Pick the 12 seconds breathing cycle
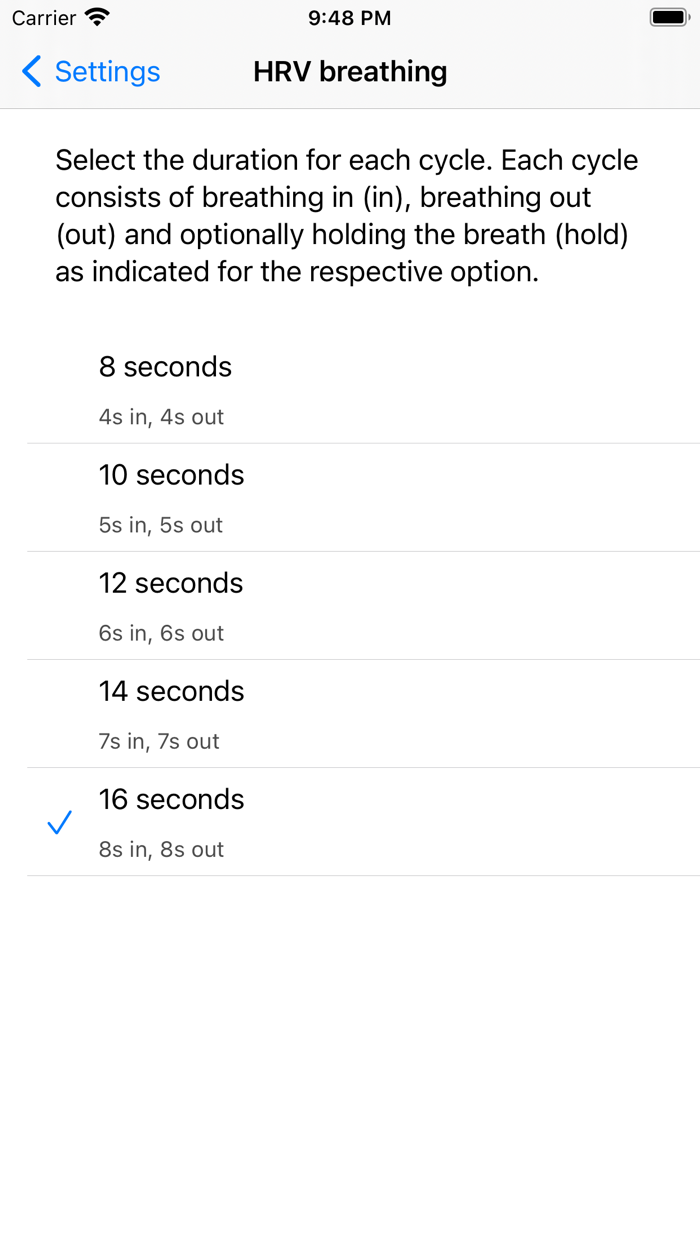 [x=171, y=583]
